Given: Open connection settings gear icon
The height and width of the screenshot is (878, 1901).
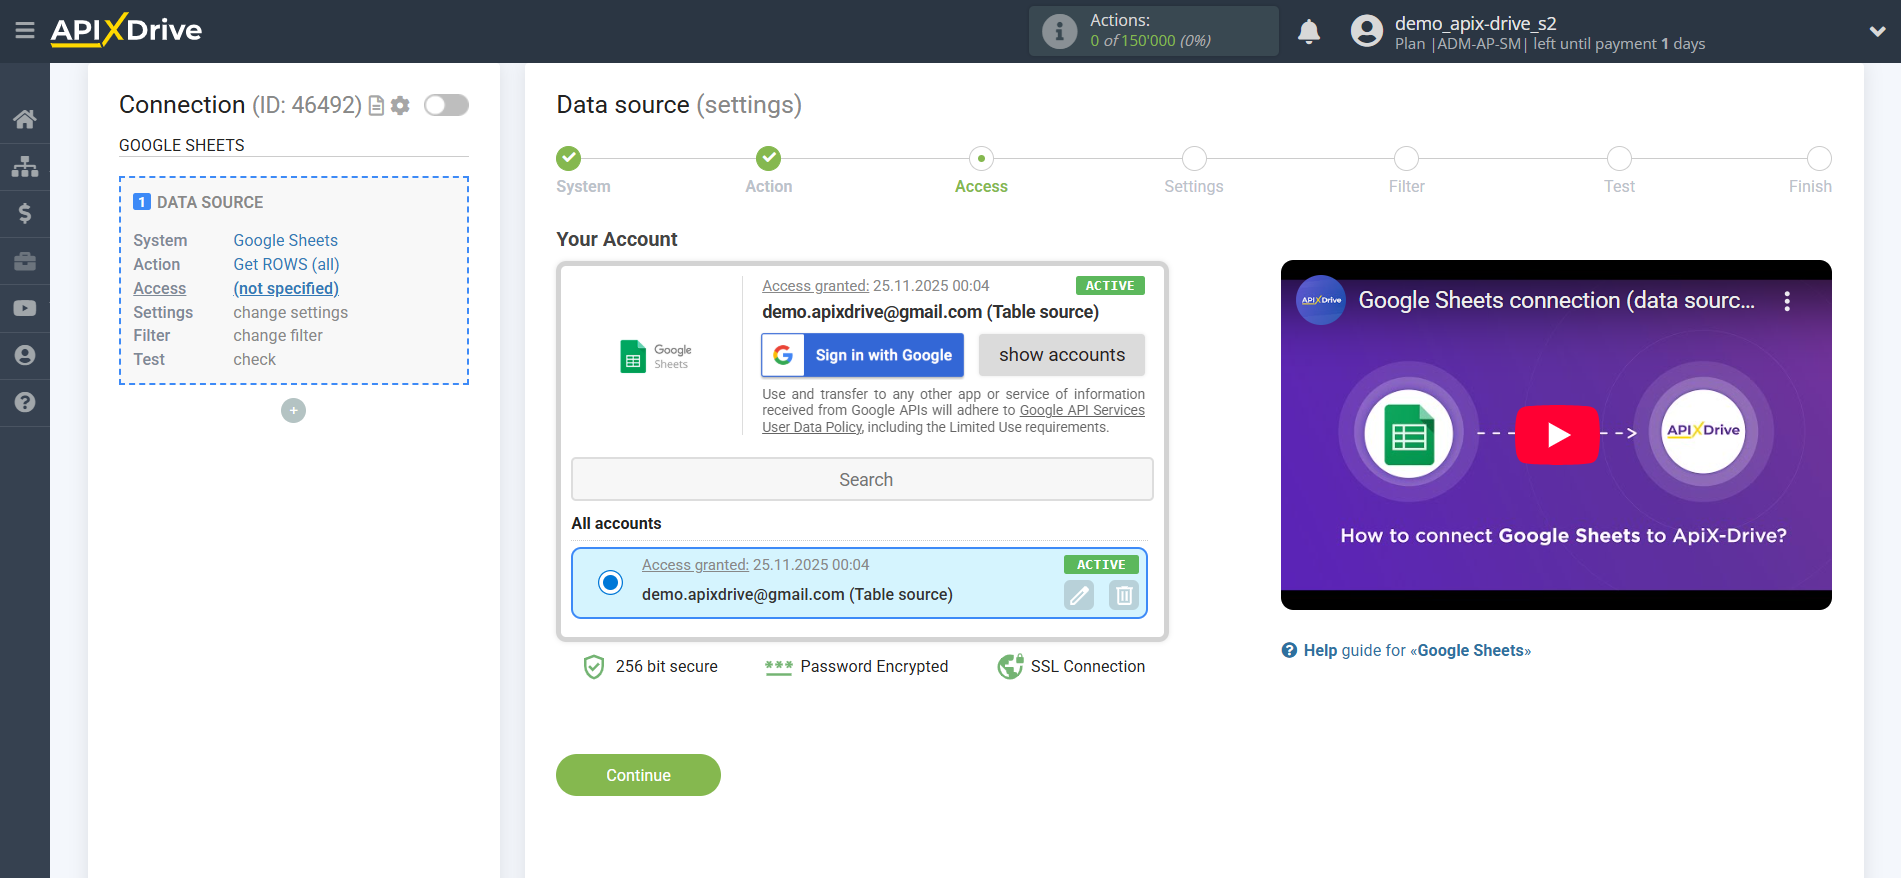Looking at the screenshot, I should click(400, 106).
